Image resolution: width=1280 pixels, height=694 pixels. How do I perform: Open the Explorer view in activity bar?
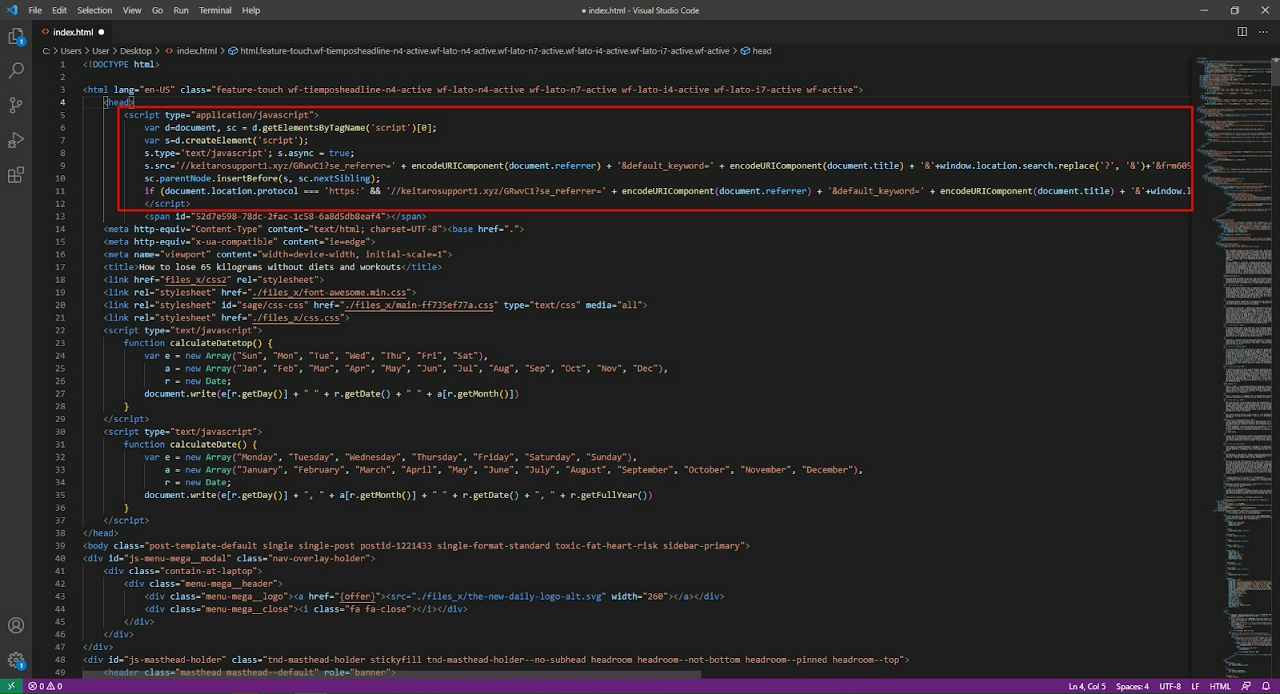tap(16, 37)
